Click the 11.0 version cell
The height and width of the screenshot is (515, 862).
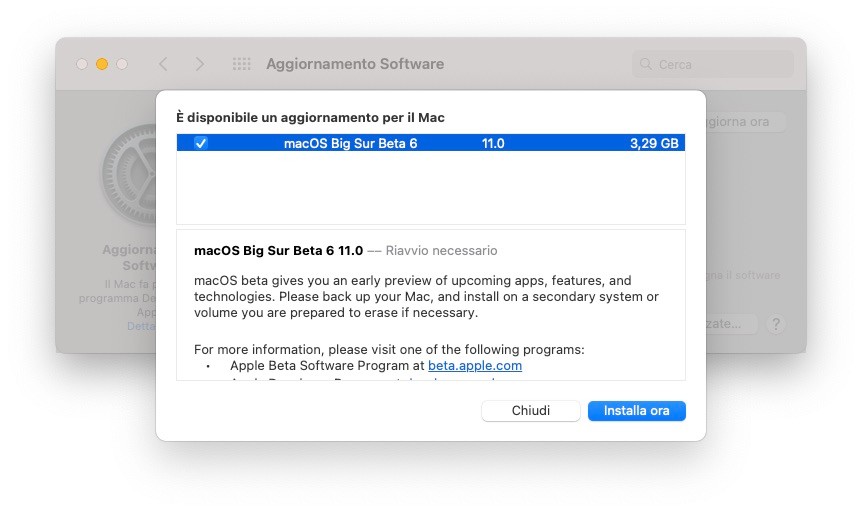point(493,143)
